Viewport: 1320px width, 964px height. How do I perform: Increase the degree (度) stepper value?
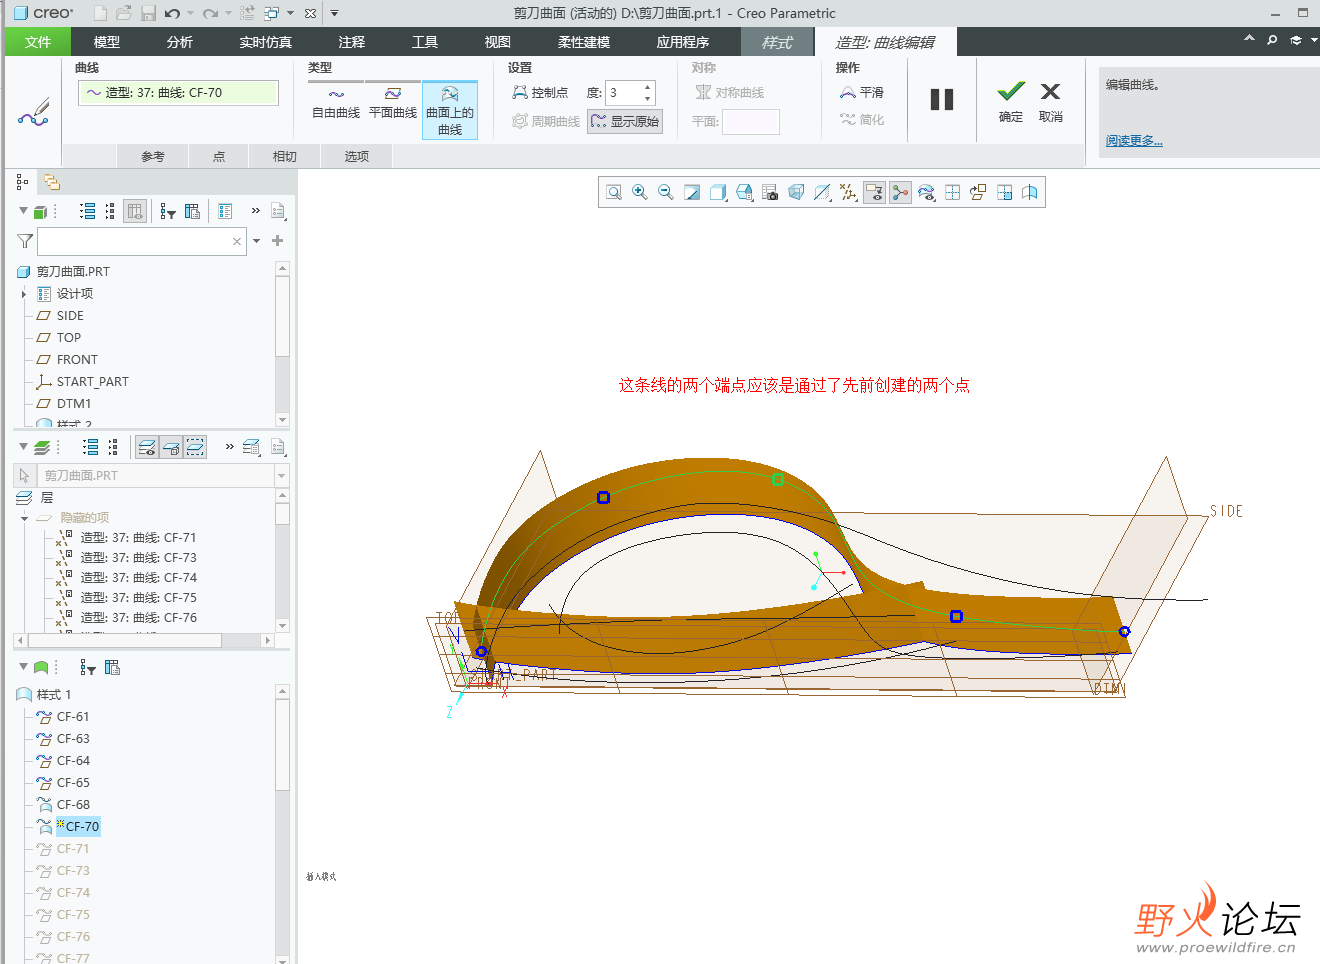(x=648, y=87)
